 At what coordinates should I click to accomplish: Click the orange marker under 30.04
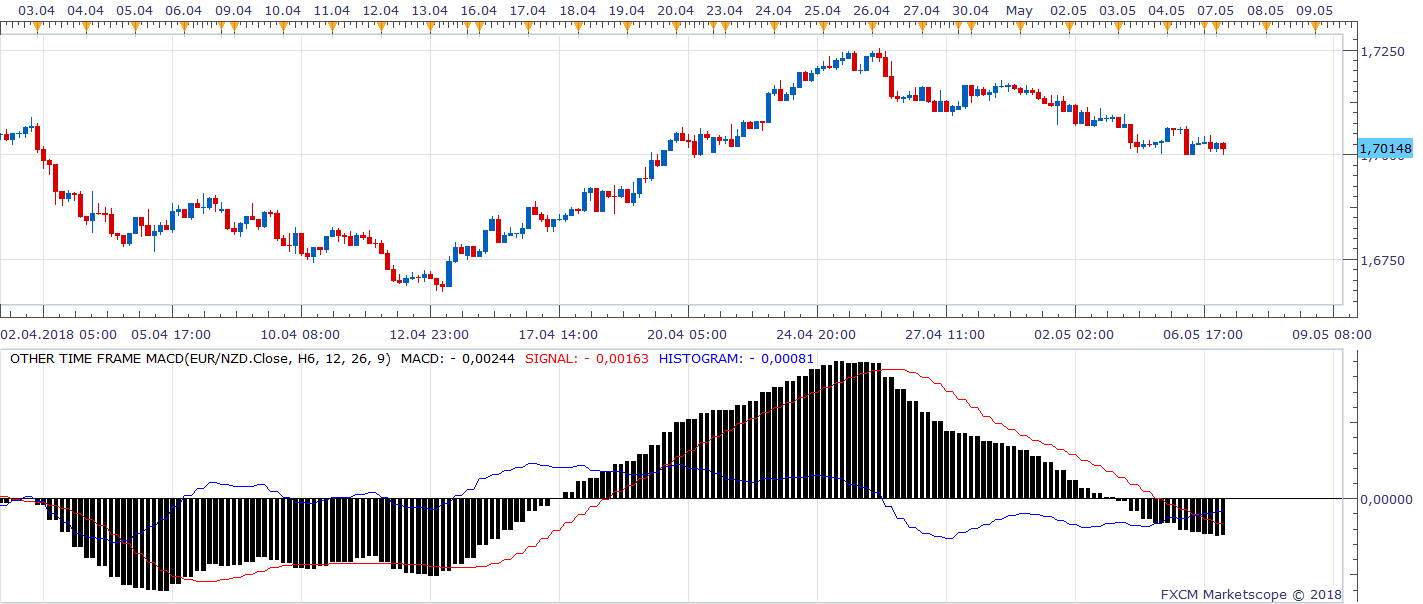[x=971, y=25]
